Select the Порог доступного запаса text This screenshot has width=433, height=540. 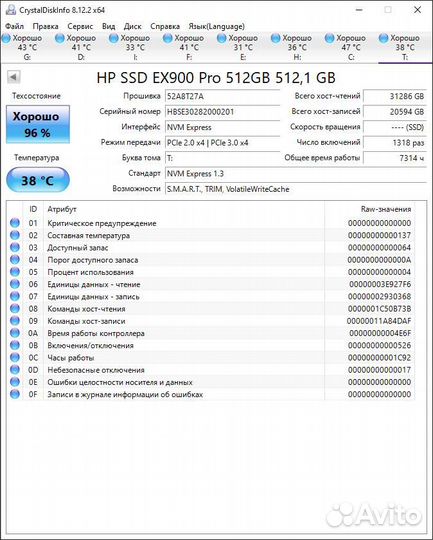pos(93,260)
